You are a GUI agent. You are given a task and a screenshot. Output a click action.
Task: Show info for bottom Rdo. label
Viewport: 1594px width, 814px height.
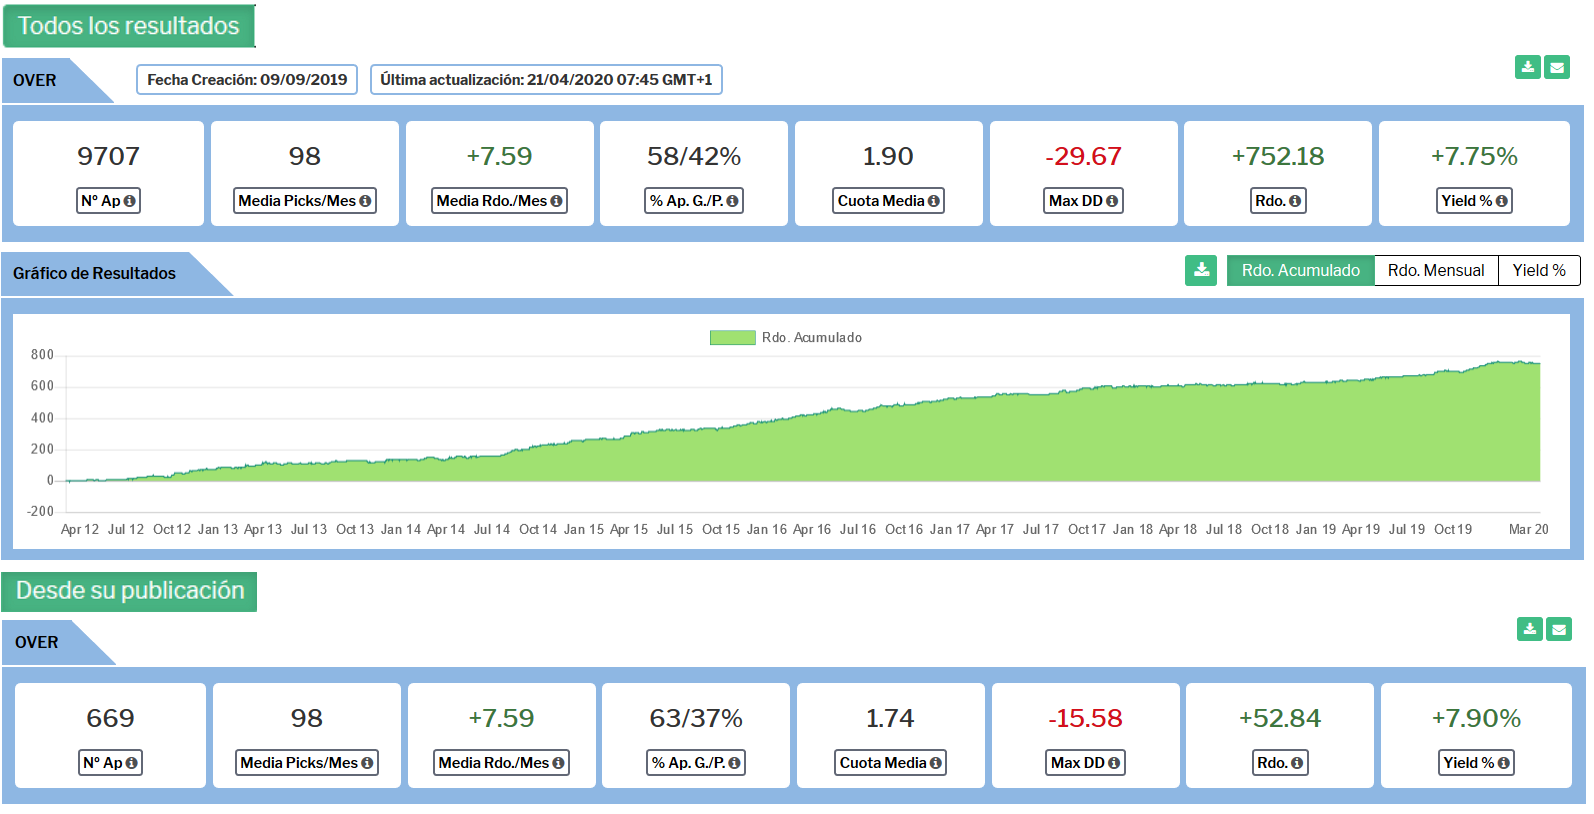pyautogui.click(x=1297, y=763)
